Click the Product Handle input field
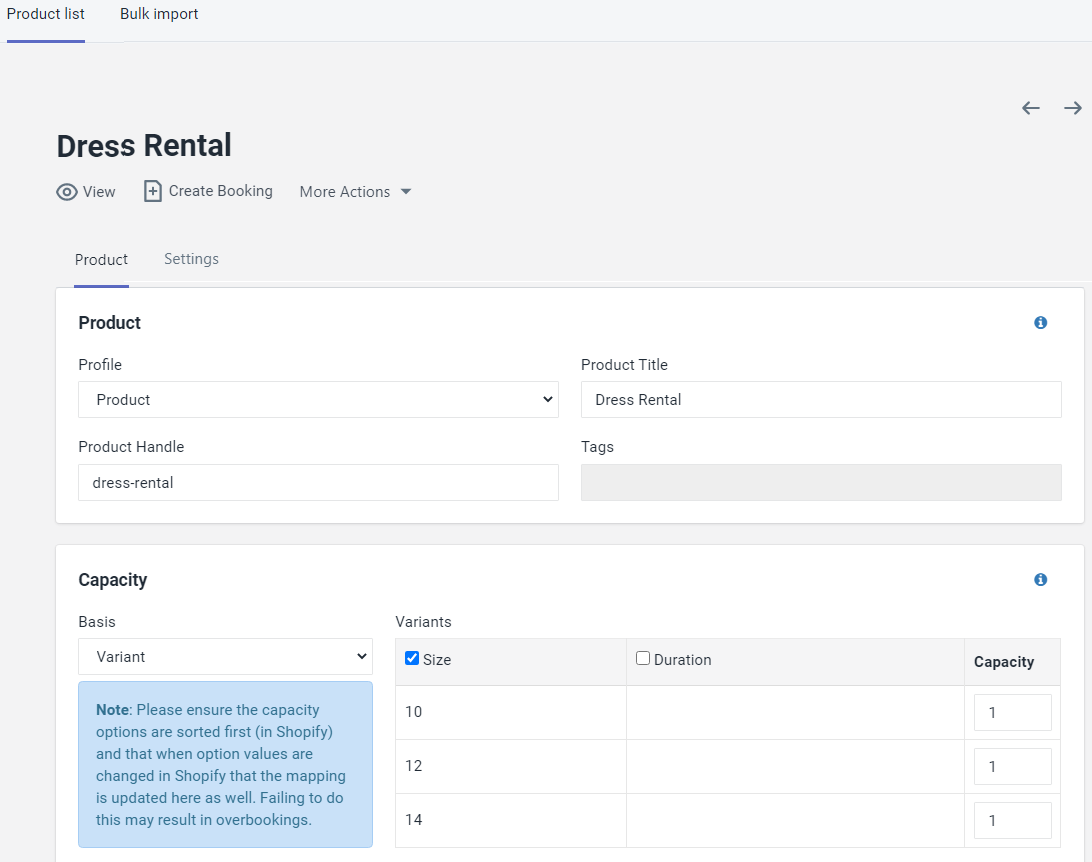 coord(318,483)
